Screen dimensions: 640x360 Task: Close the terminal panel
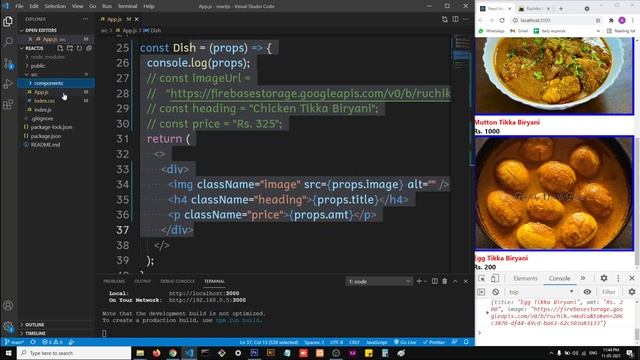[x=466, y=281]
